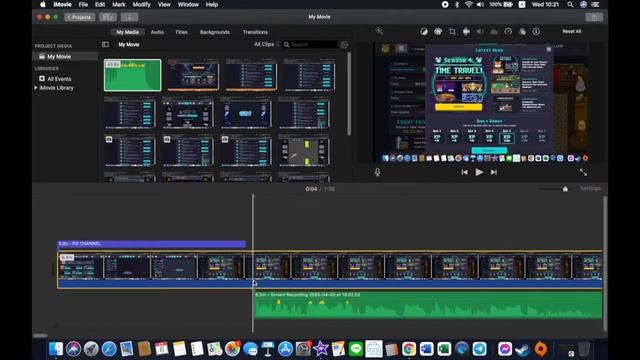Screen dimensions: 640x360
Task: Switch to the Backgrounds tab
Action: (x=215, y=32)
